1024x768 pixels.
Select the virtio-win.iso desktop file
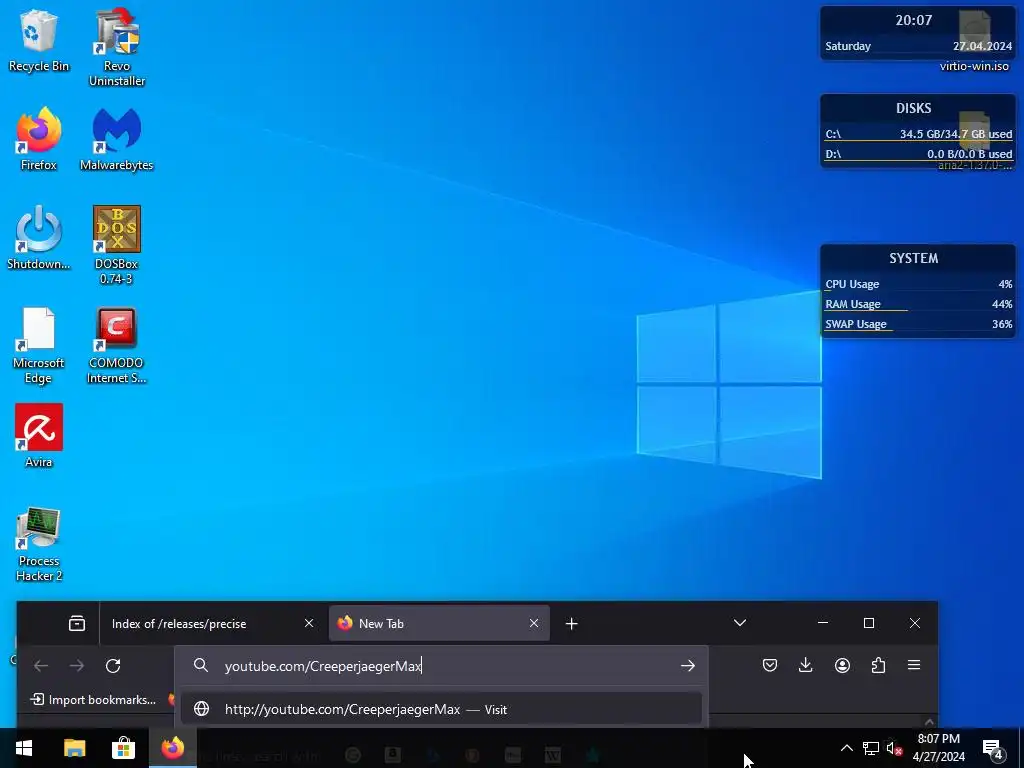point(974,42)
